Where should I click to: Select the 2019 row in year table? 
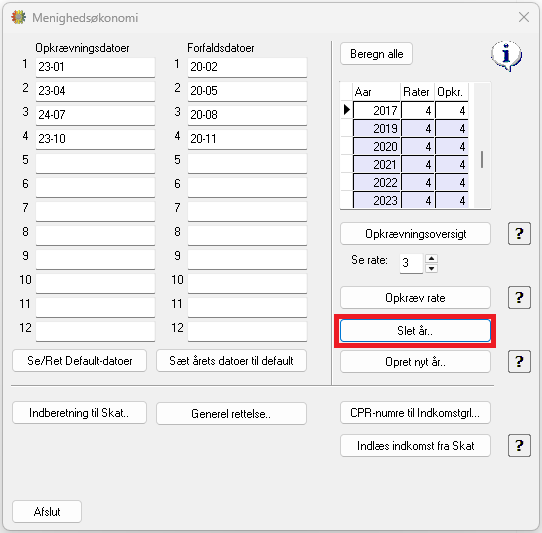[x=411, y=129]
